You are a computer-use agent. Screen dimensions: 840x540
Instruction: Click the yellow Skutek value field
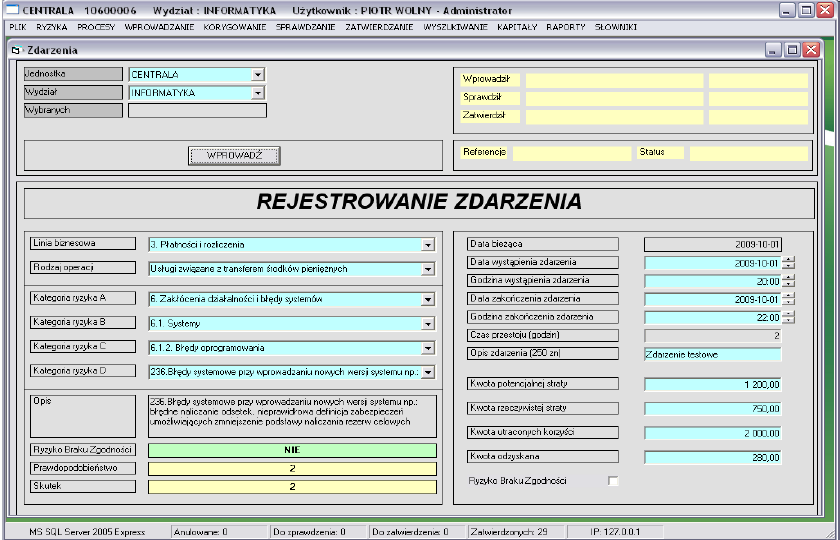[x=292, y=487]
